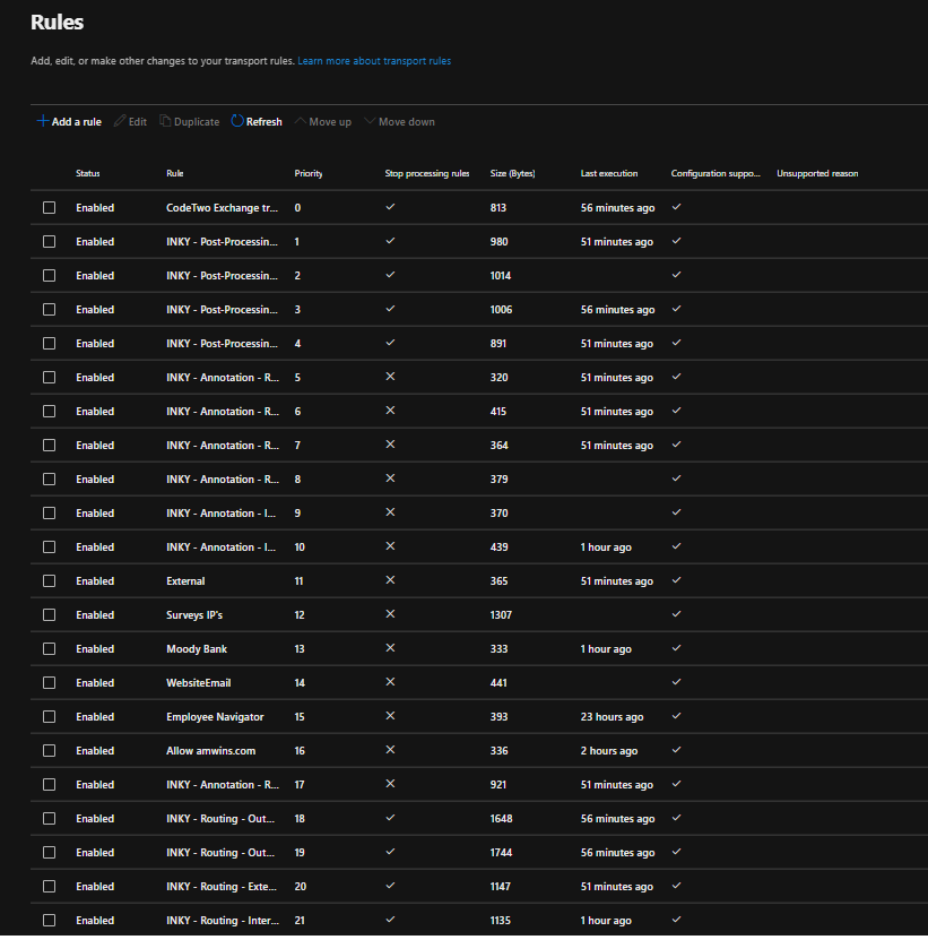Sort by the Rule column header

coord(175,174)
